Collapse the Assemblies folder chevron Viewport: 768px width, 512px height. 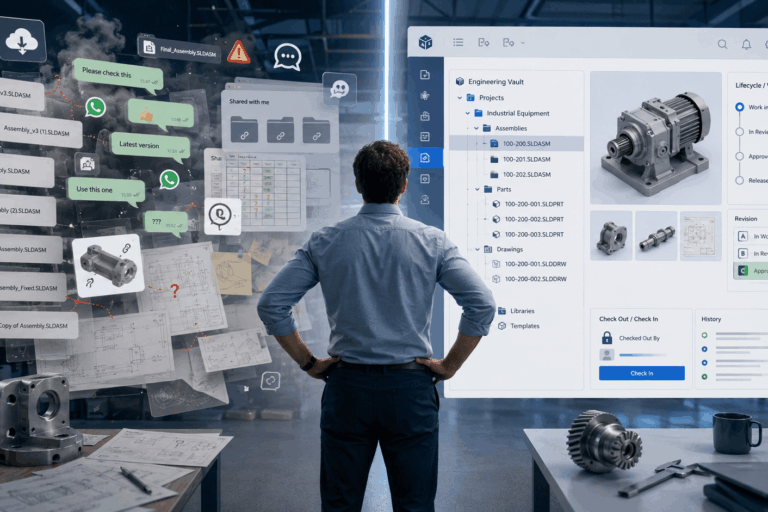(476, 128)
